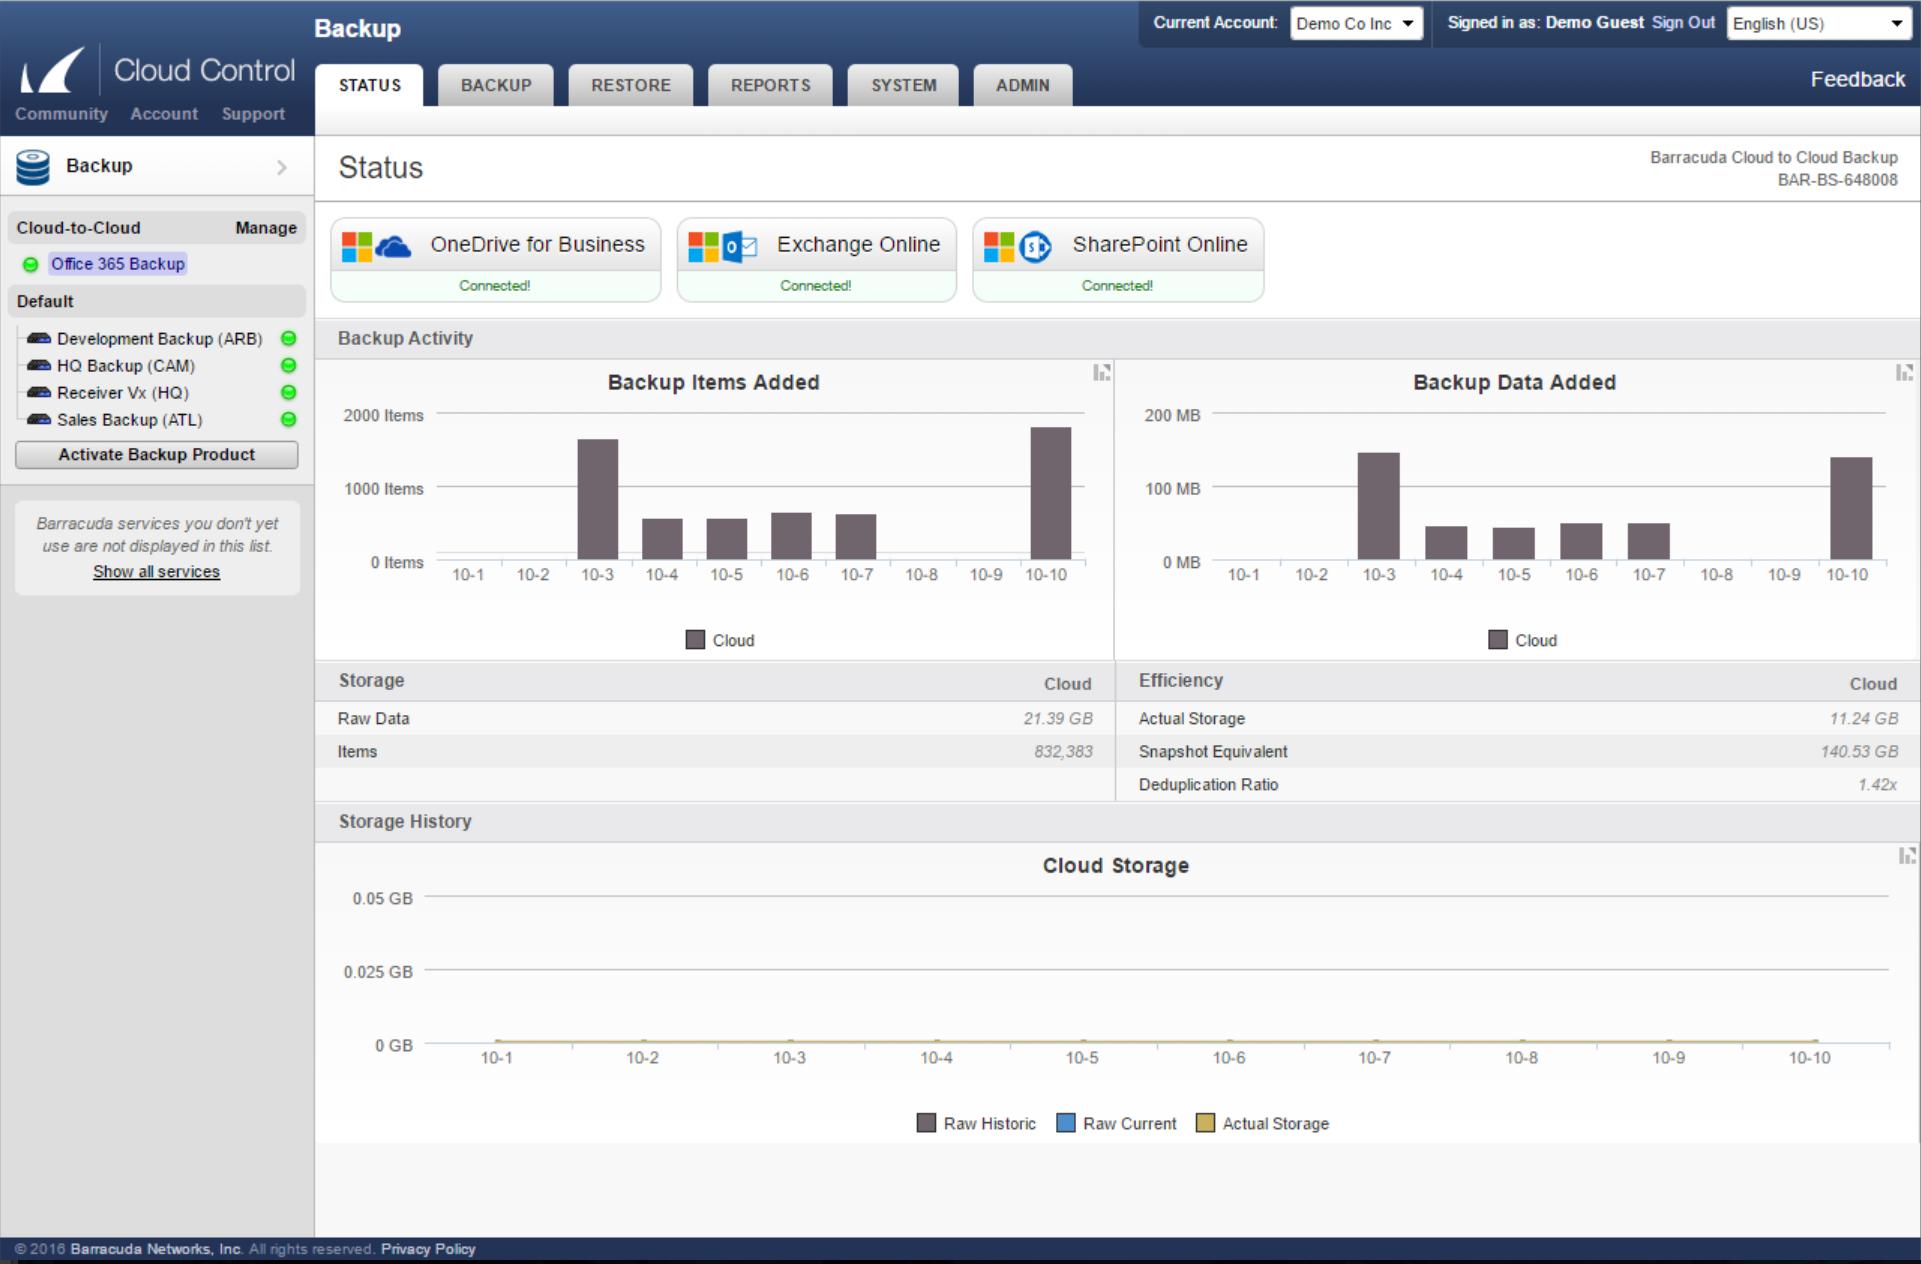The image size is (1921, 1264).
Task: Open the REPORTS tab
Action: [770, 85]
